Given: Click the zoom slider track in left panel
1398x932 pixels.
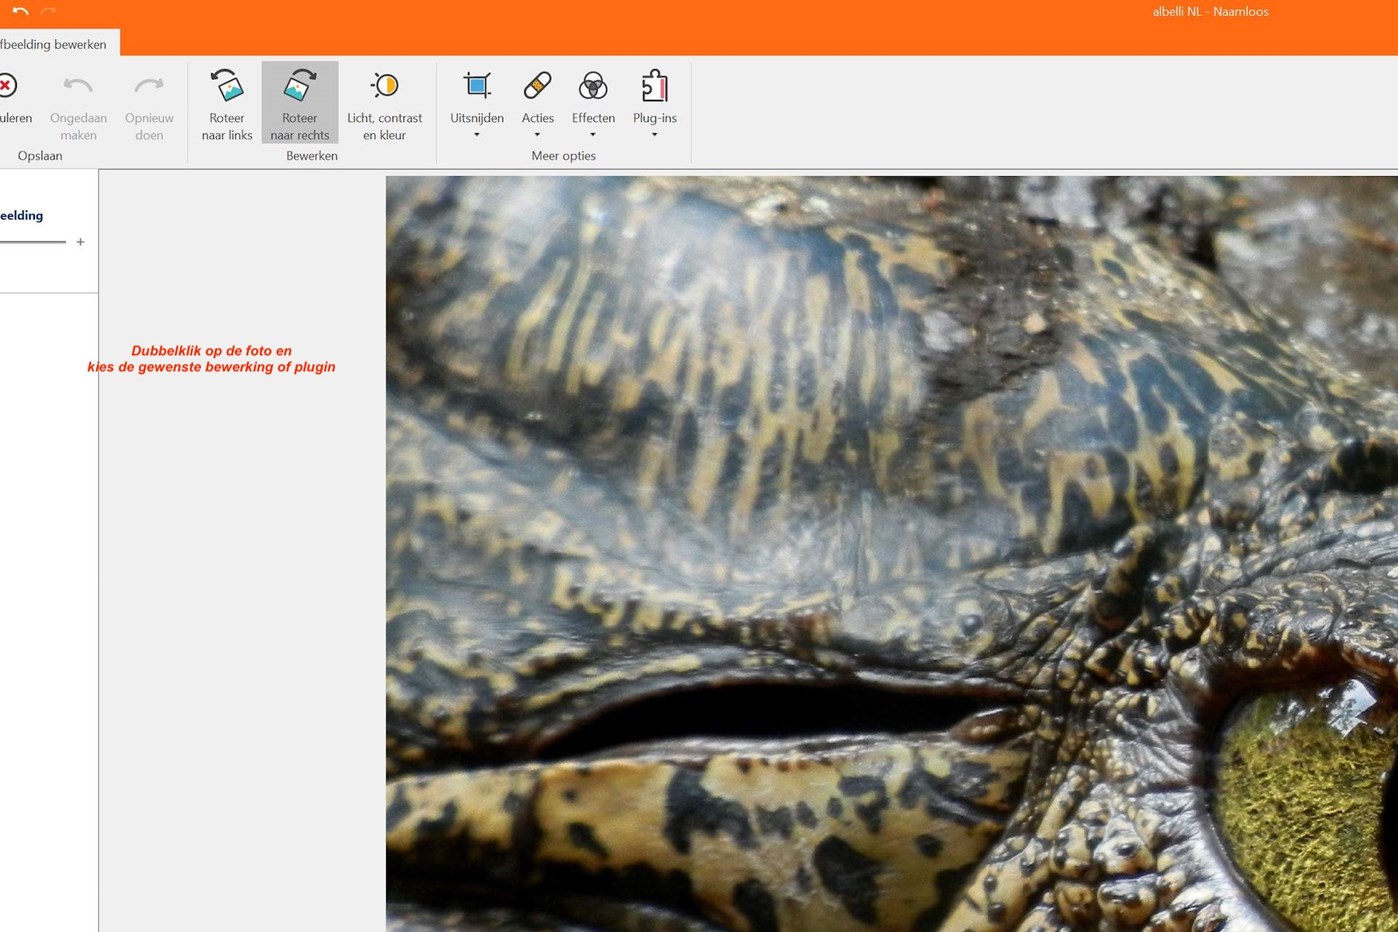Looking at the screenshot, I should click(x=32, y=242).
